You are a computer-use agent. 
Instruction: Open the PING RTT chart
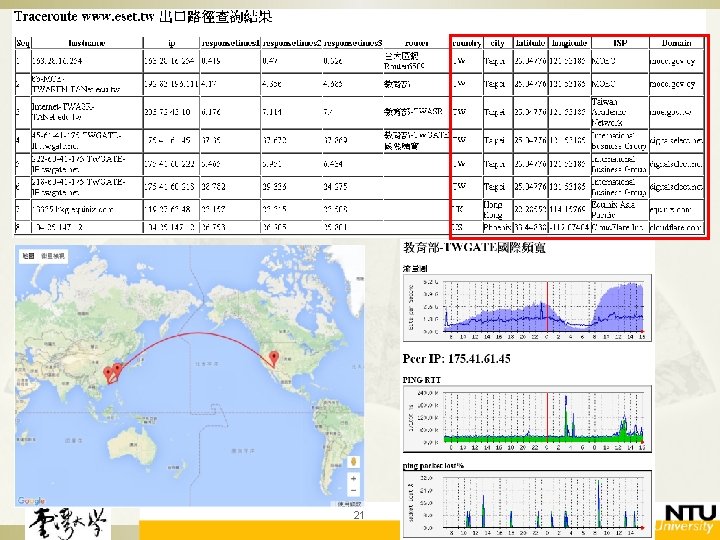[527, 419]
